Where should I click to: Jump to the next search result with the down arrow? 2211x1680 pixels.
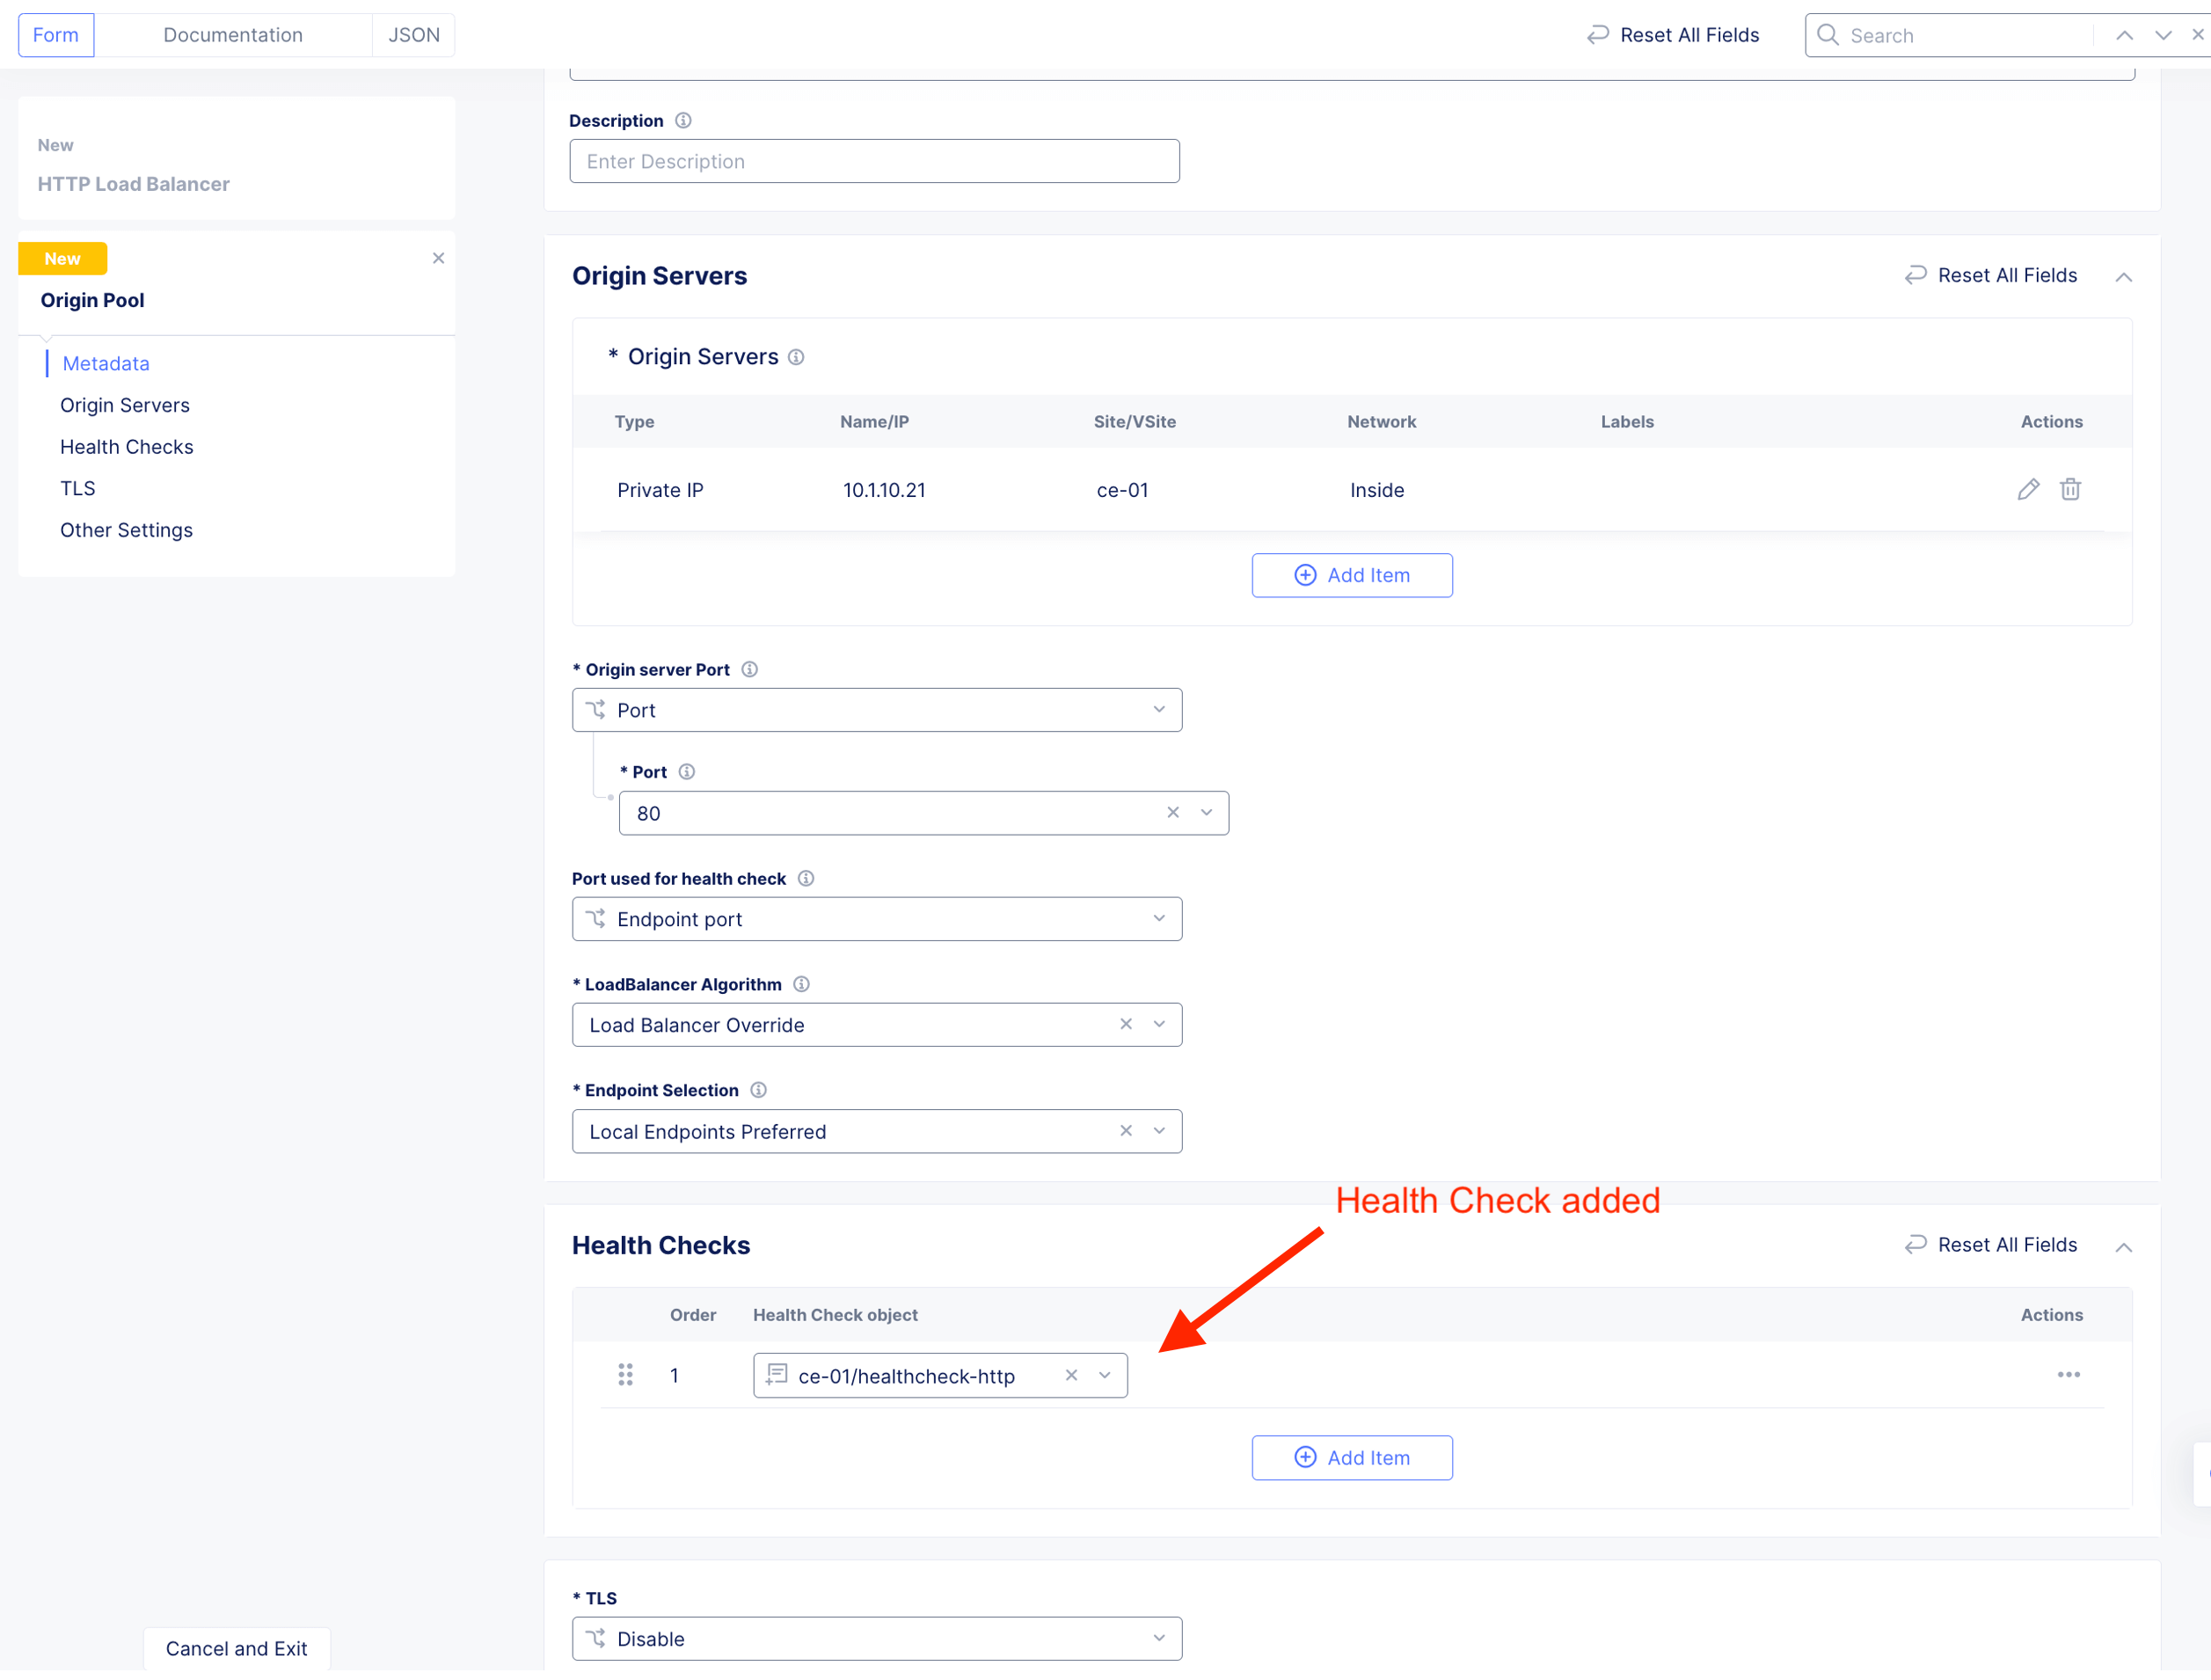tap(2163, 35)
